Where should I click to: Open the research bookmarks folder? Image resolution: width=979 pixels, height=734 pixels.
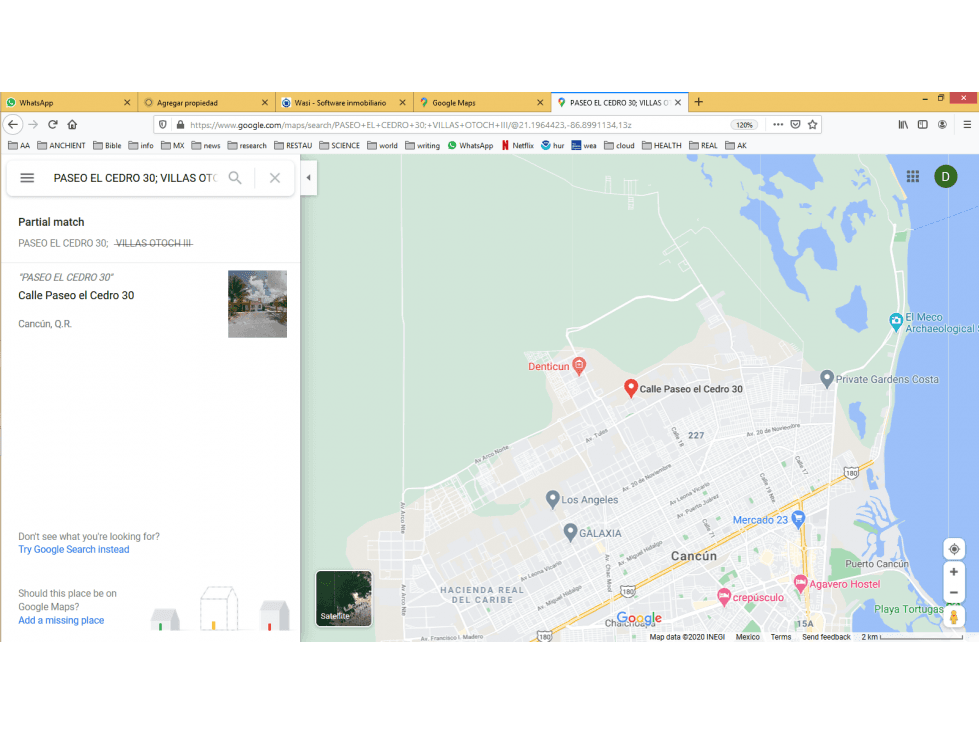click(x=247, y=145)
